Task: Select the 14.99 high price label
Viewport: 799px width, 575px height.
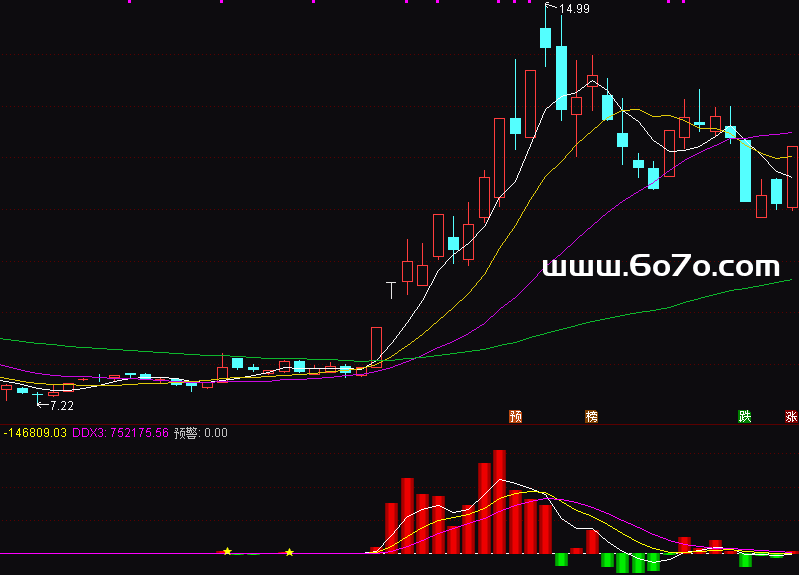Action: point(574,9)
